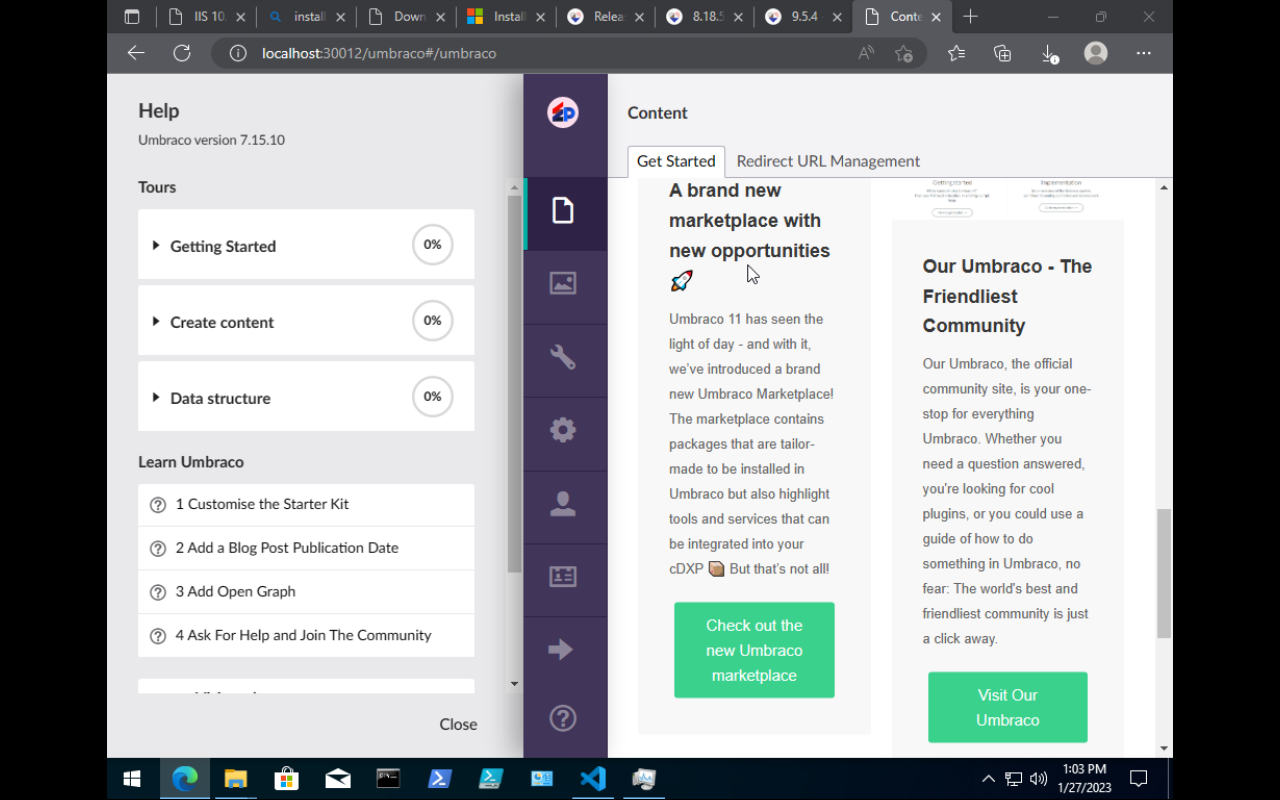Close the Help panel with Close button

pos(458,724)
